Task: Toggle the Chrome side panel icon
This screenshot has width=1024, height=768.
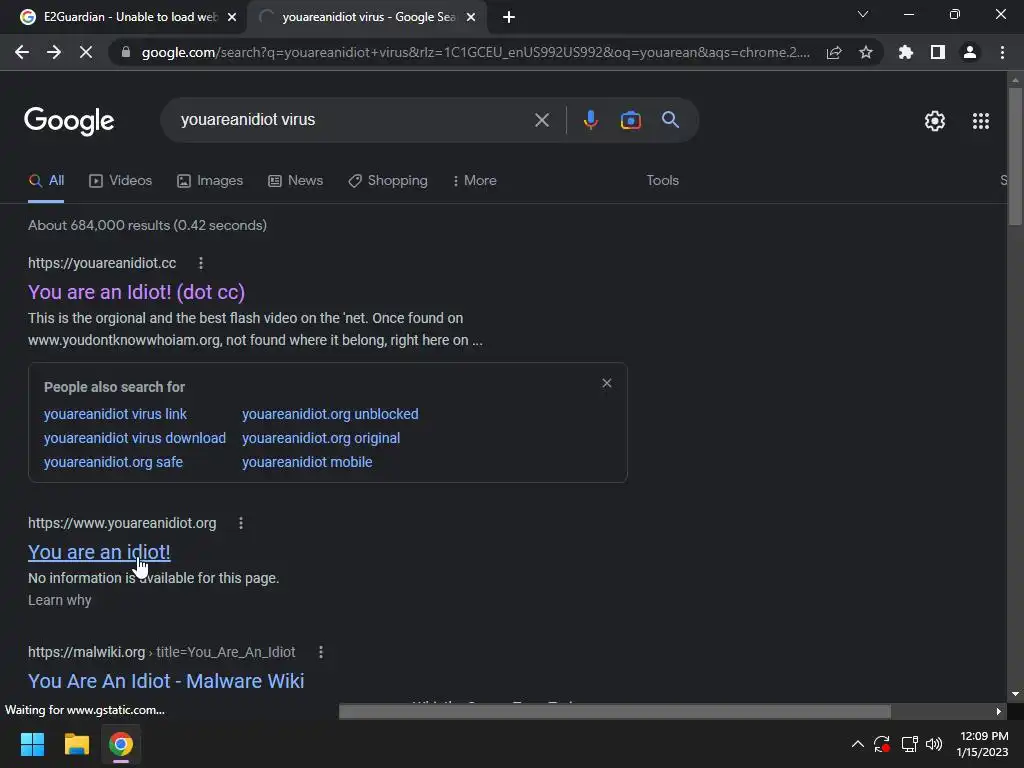Action: coord(938,52)
